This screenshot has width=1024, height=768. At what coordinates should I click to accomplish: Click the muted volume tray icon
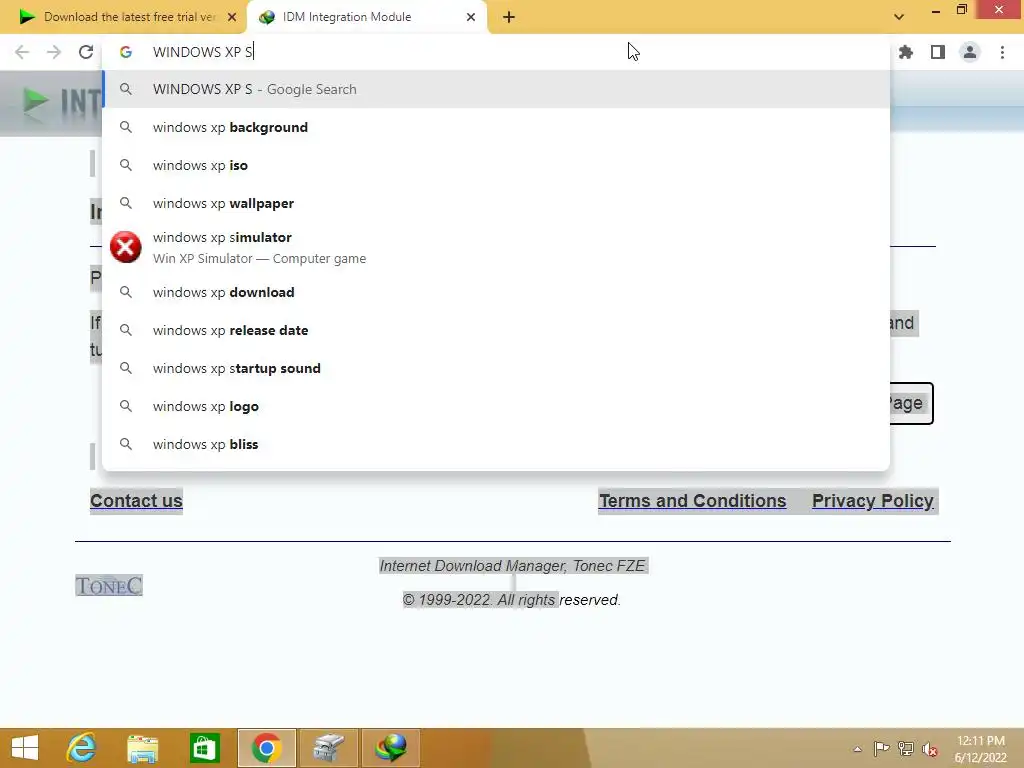(930, 749)
